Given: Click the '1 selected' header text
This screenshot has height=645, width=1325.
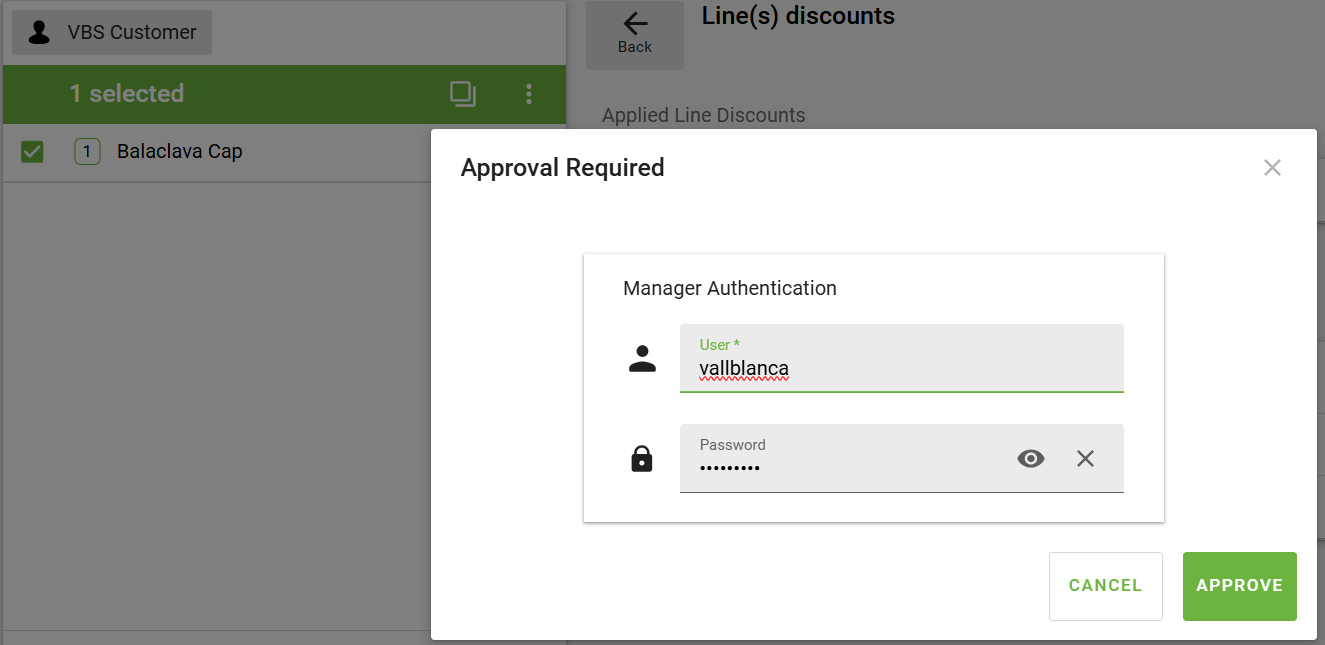Looking at the screenshot, I should click(127, 94).
